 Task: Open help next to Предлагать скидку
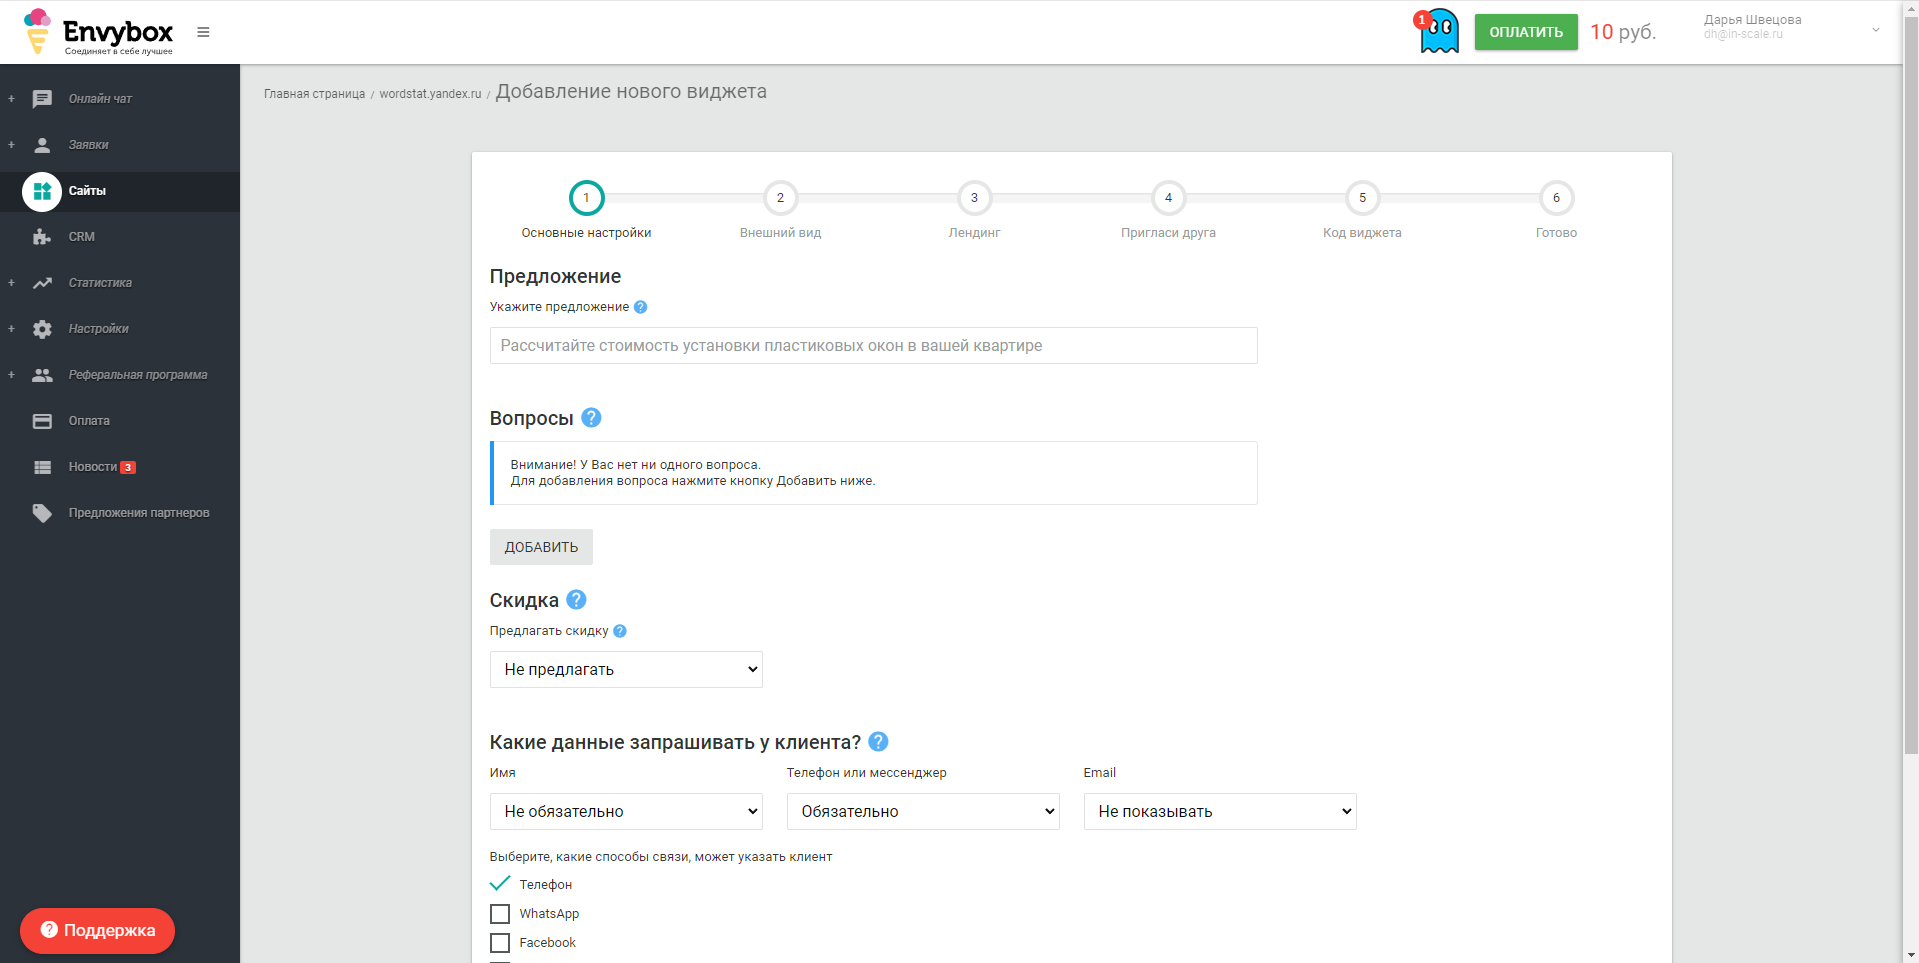click(620, 631)
